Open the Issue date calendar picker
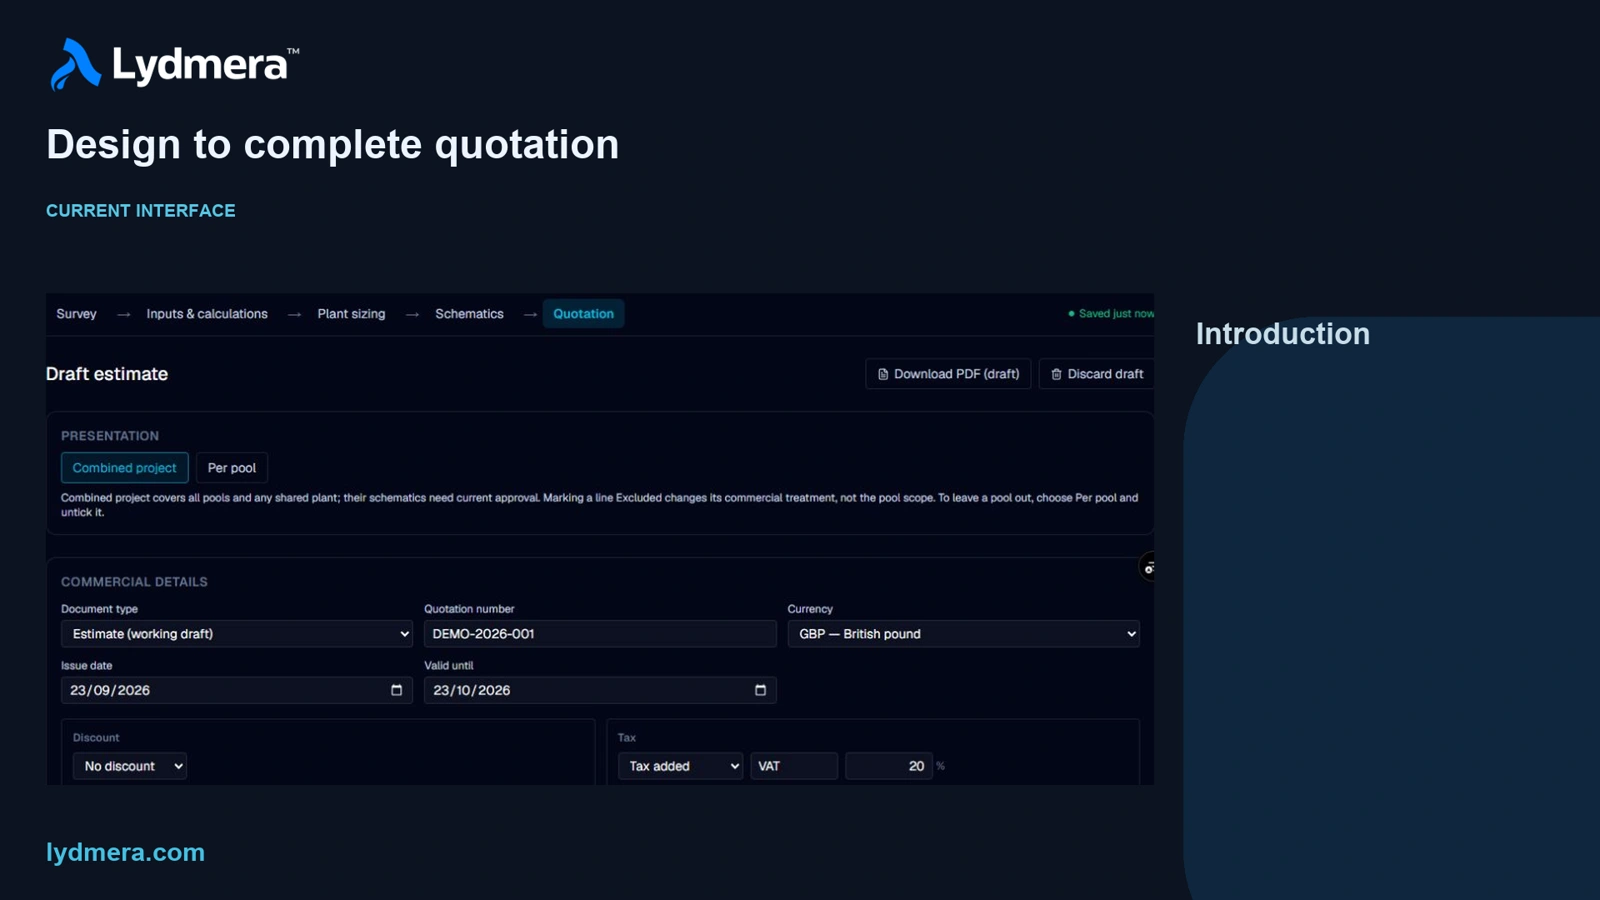 pyautogui.click(x=396, y=690)
